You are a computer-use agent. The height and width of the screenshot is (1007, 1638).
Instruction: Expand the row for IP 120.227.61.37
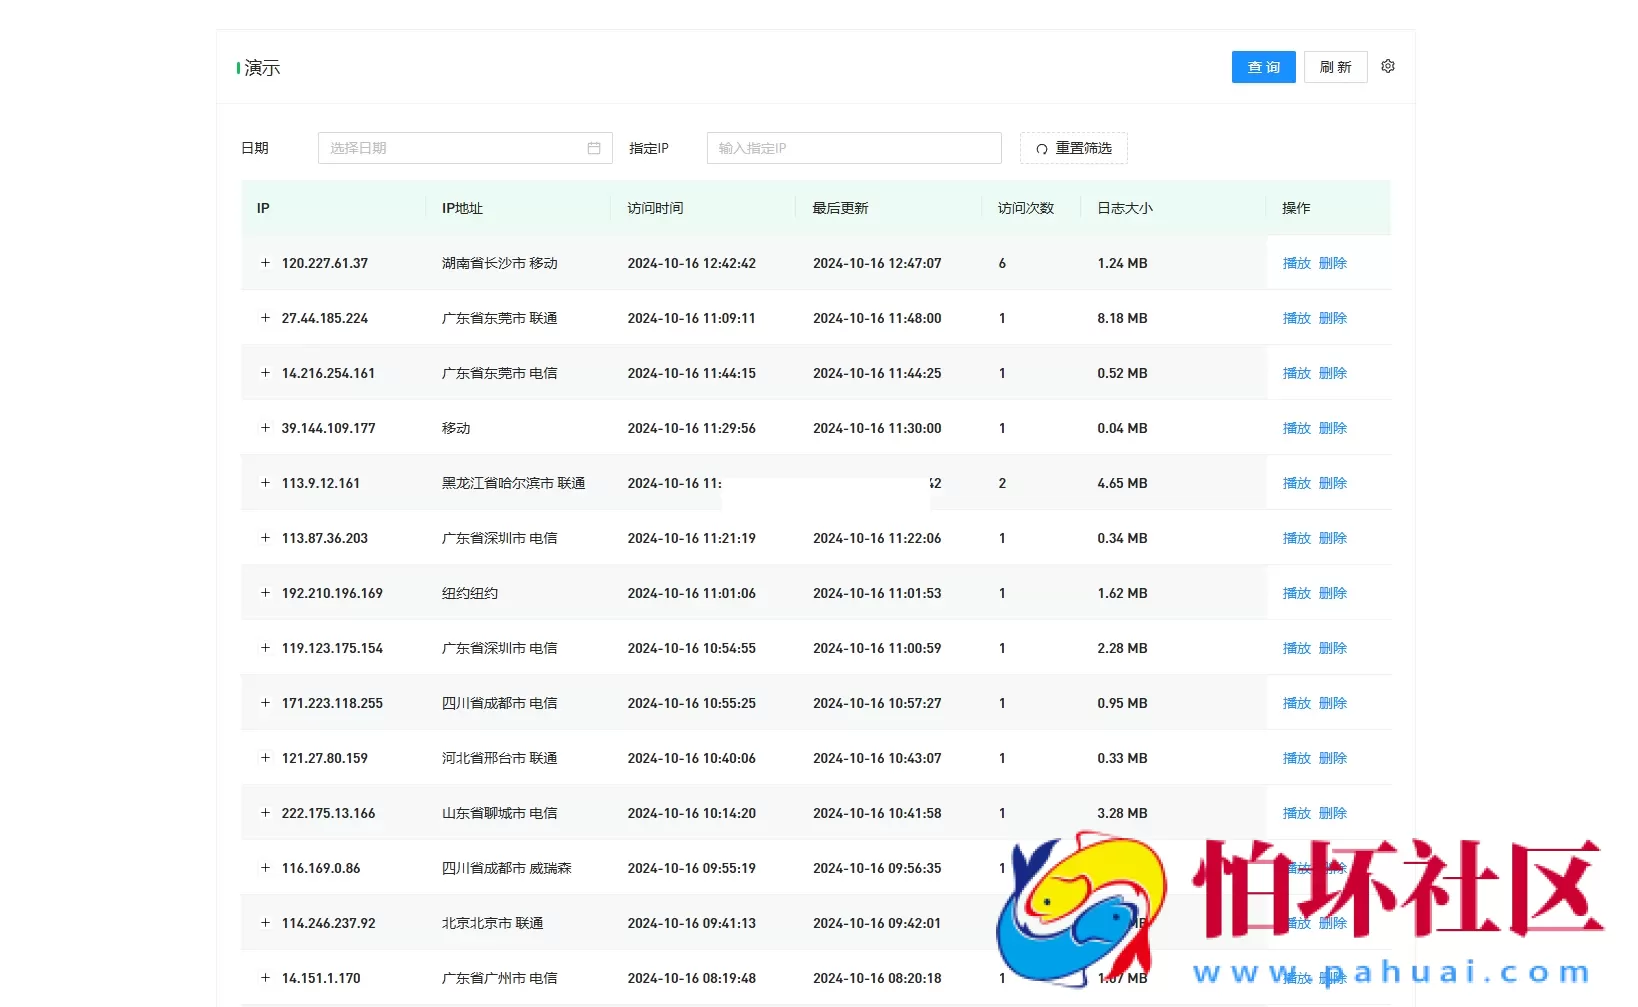point(264,263)
